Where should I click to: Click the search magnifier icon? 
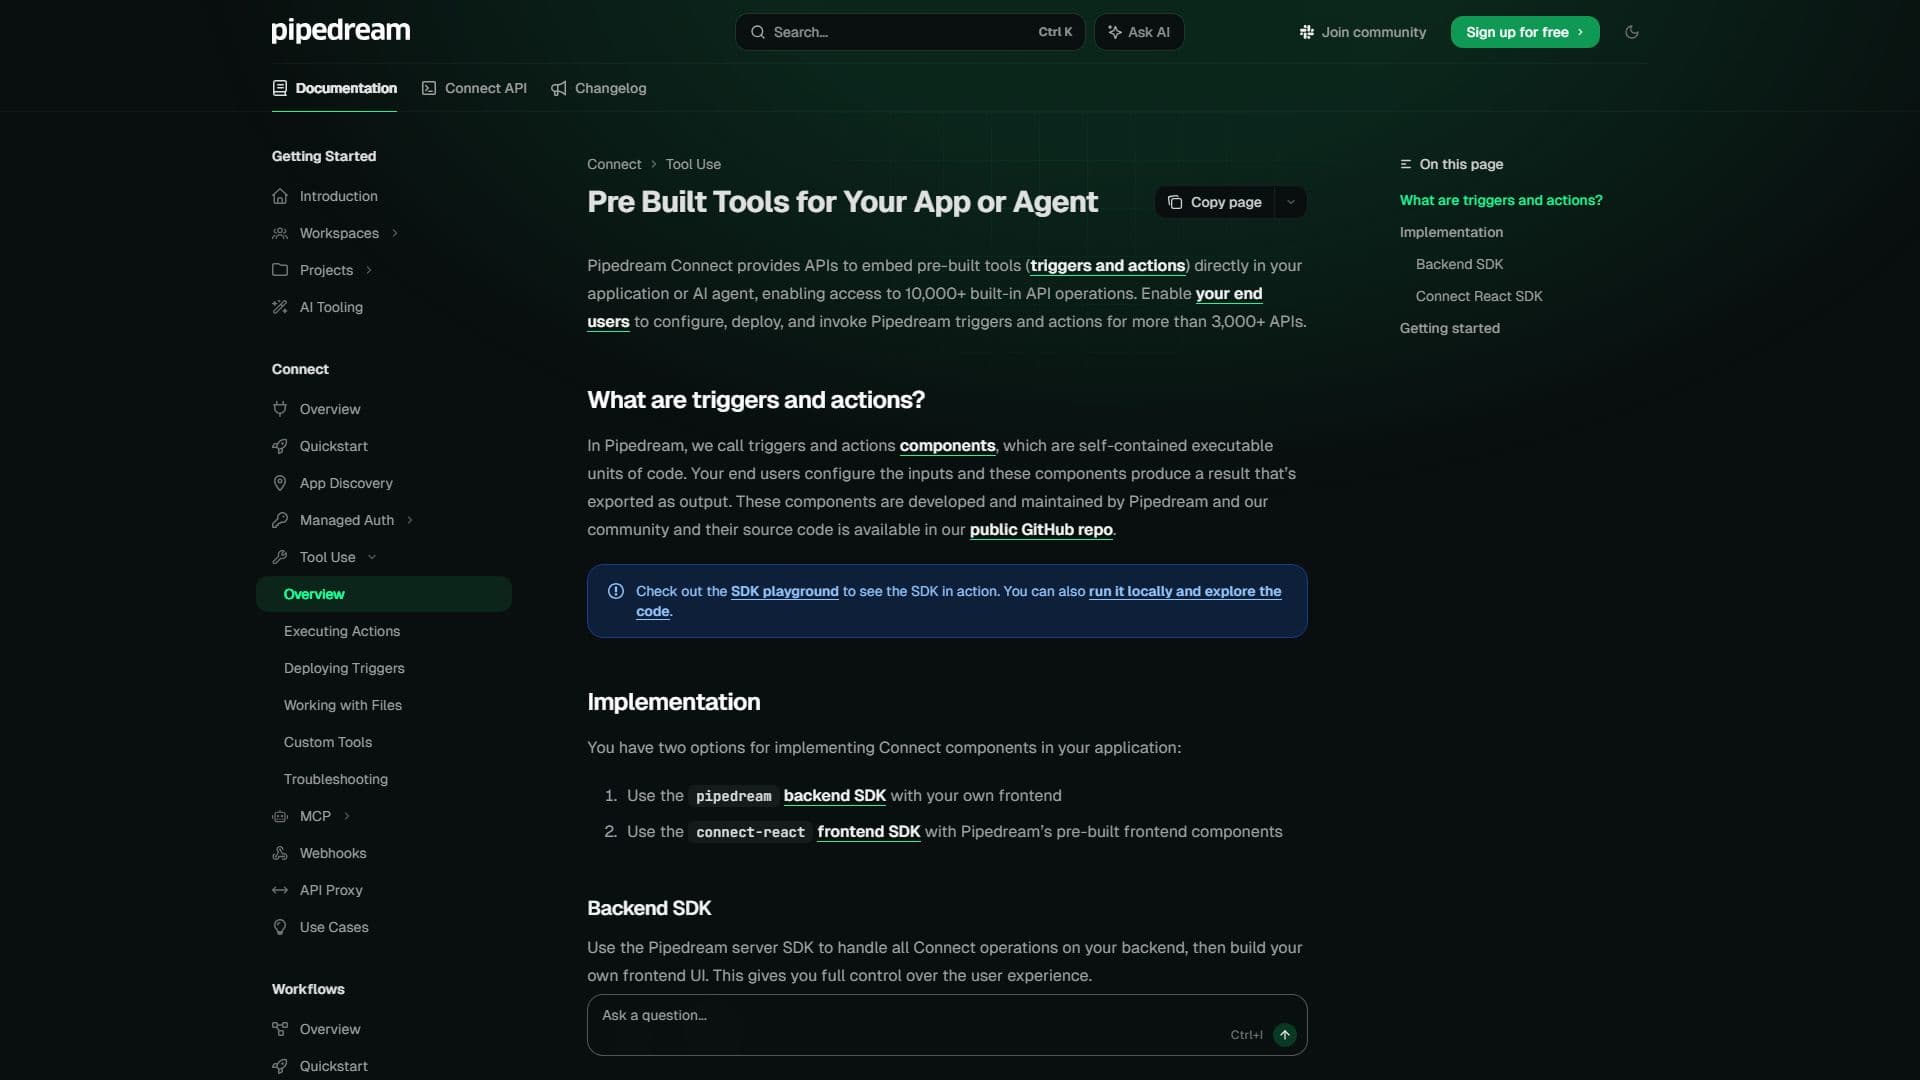coord(758,32)
